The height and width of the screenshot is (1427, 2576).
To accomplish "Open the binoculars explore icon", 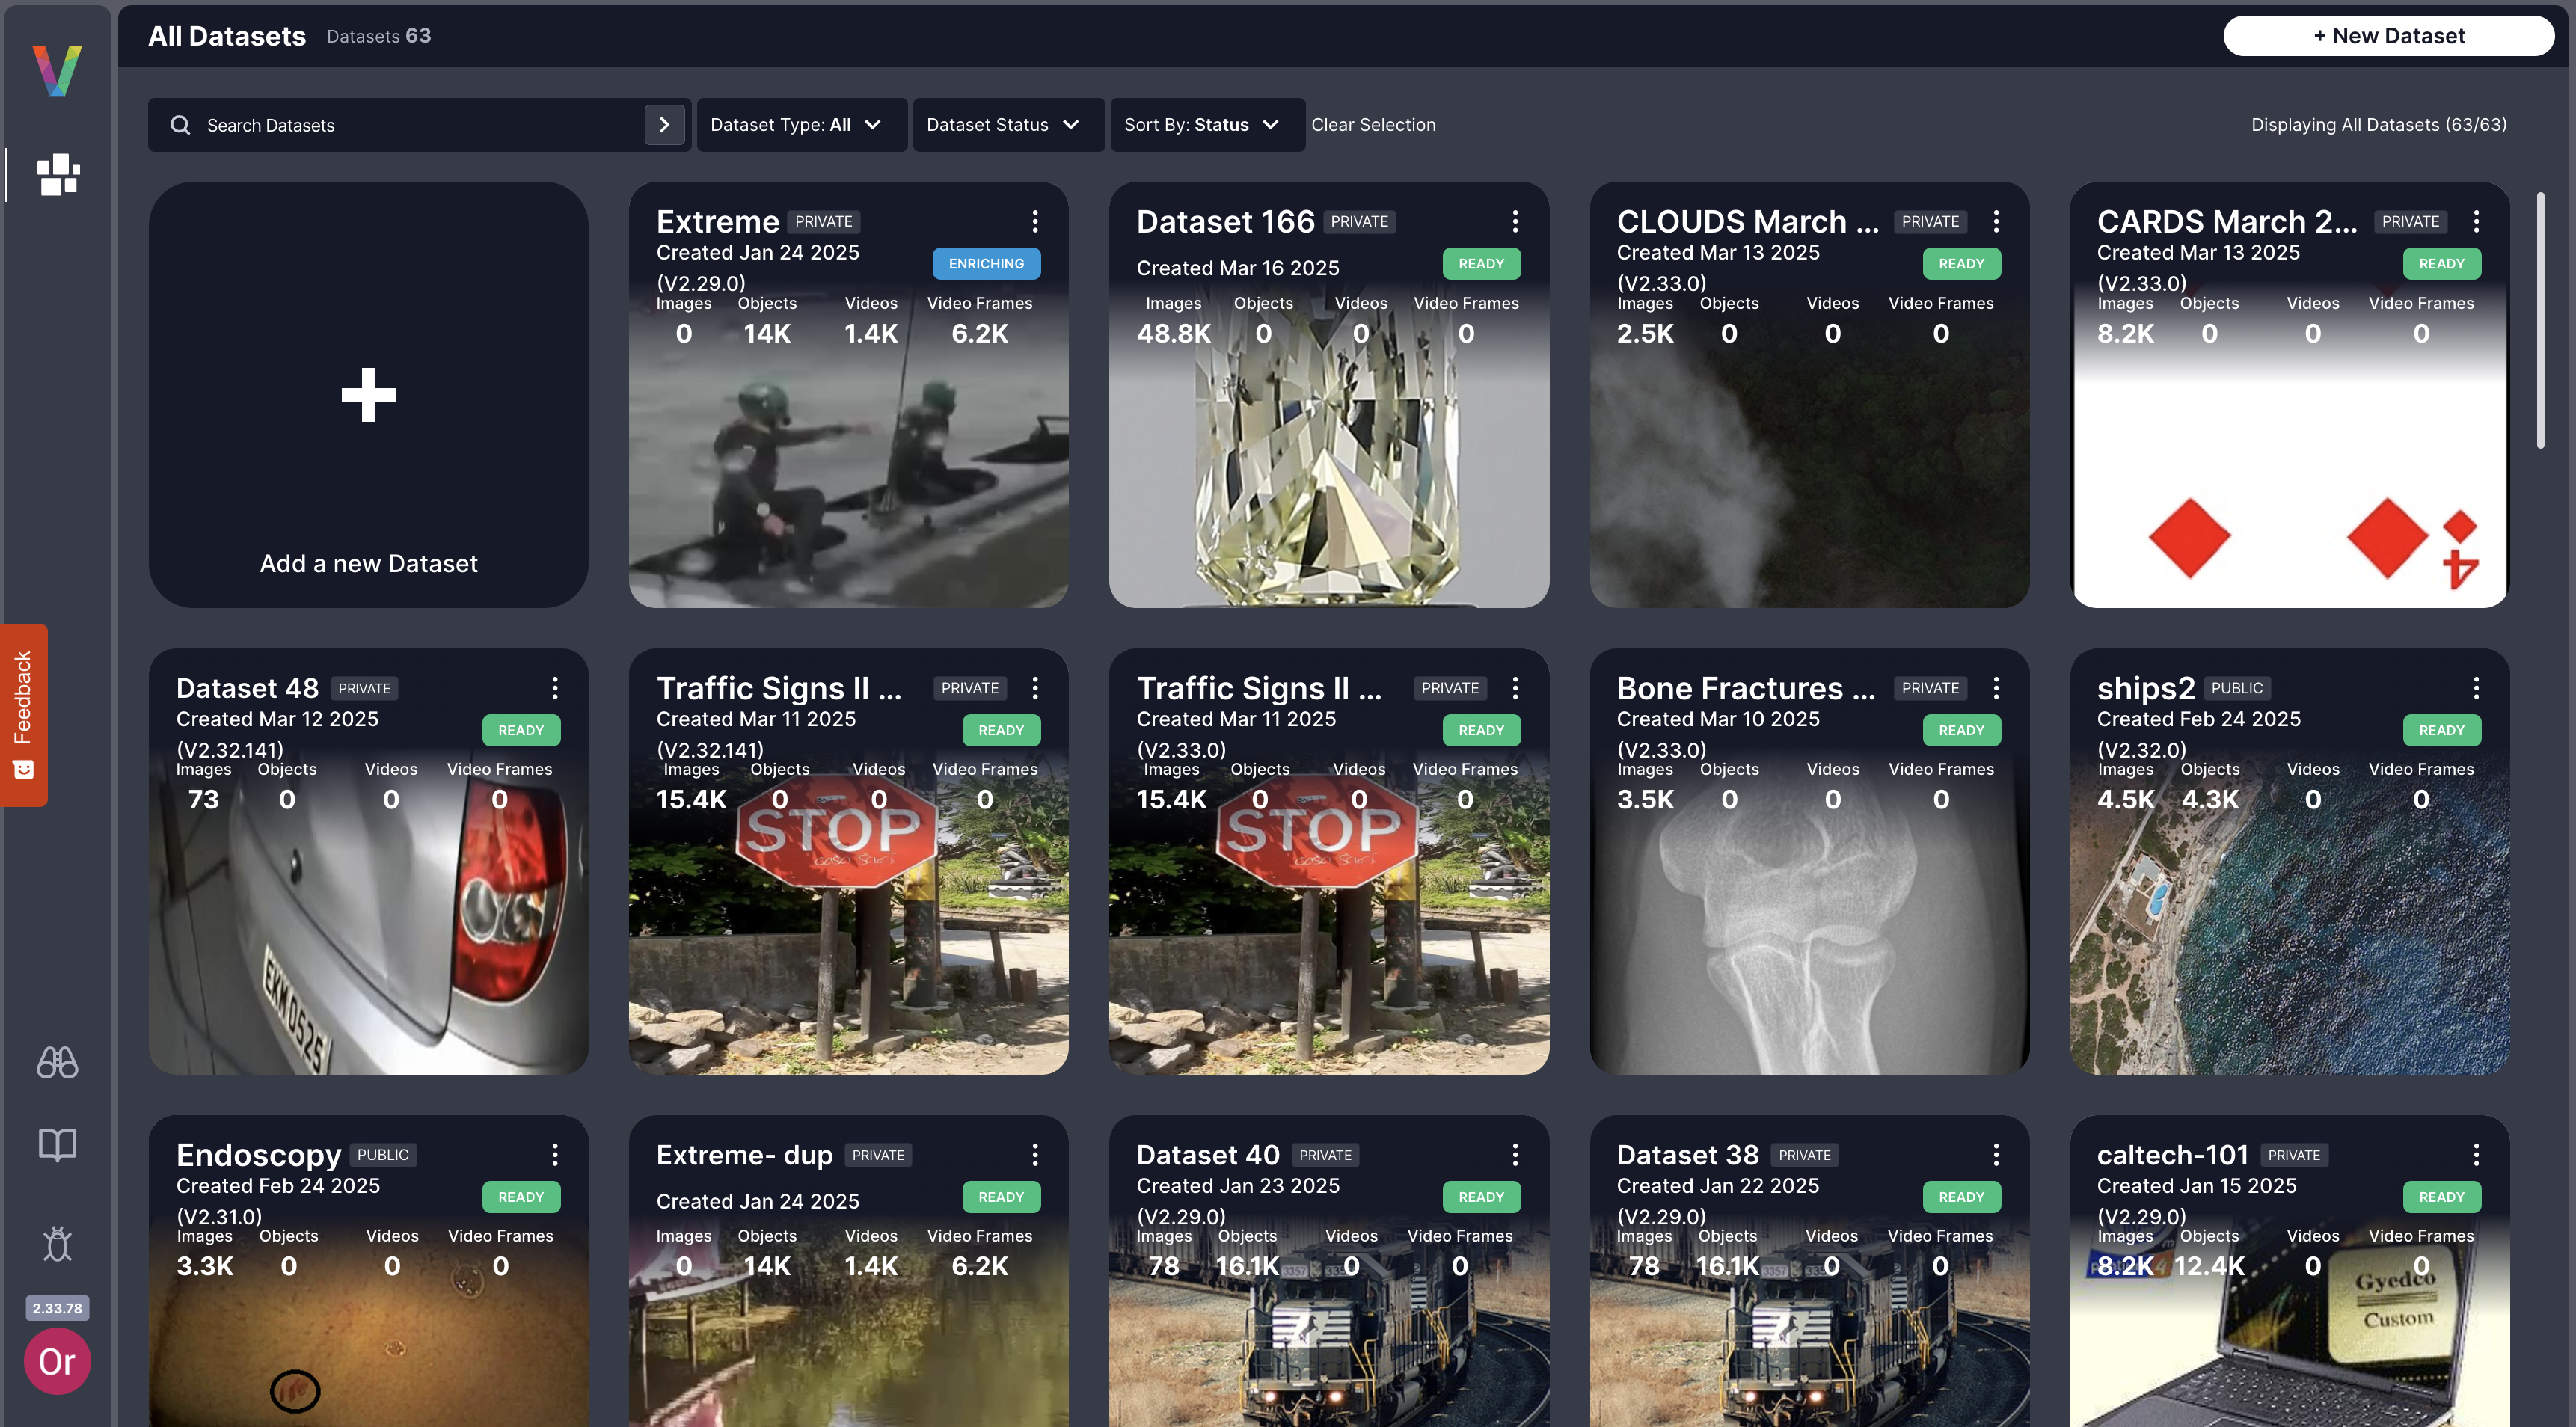I will [57, 1062].
